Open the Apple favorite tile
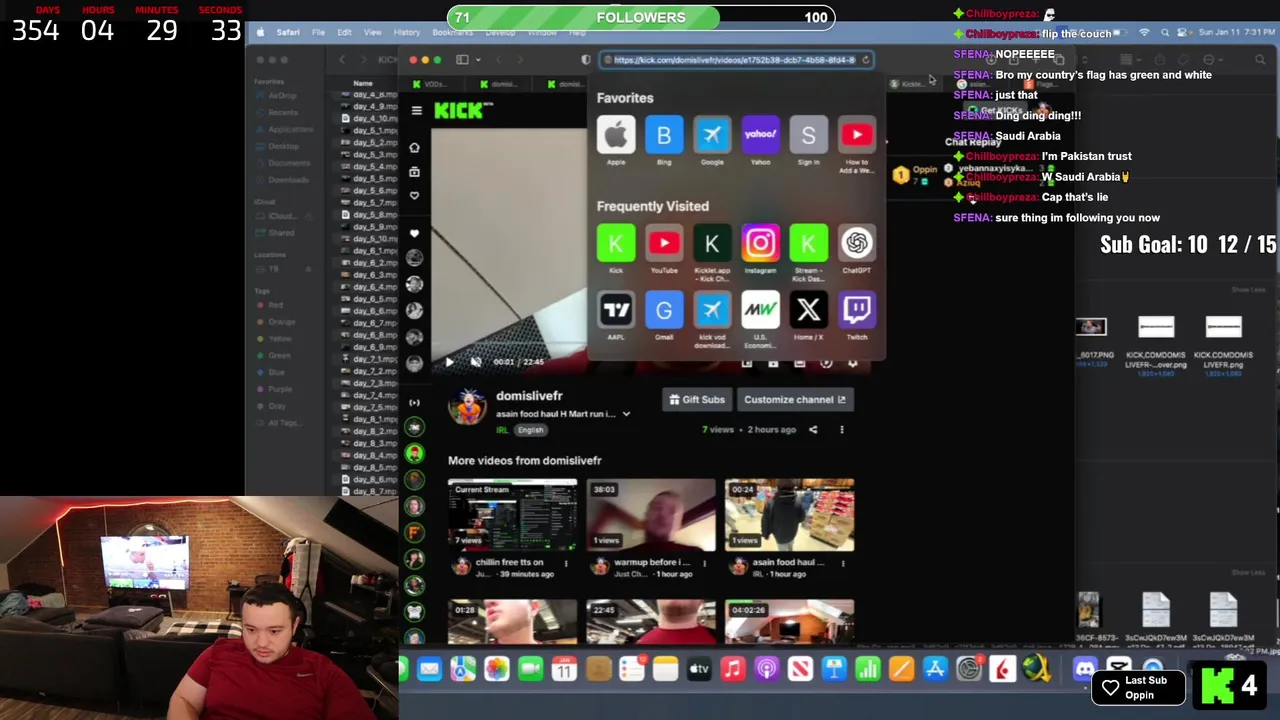1280x720 pixels. tap(616, 135)
